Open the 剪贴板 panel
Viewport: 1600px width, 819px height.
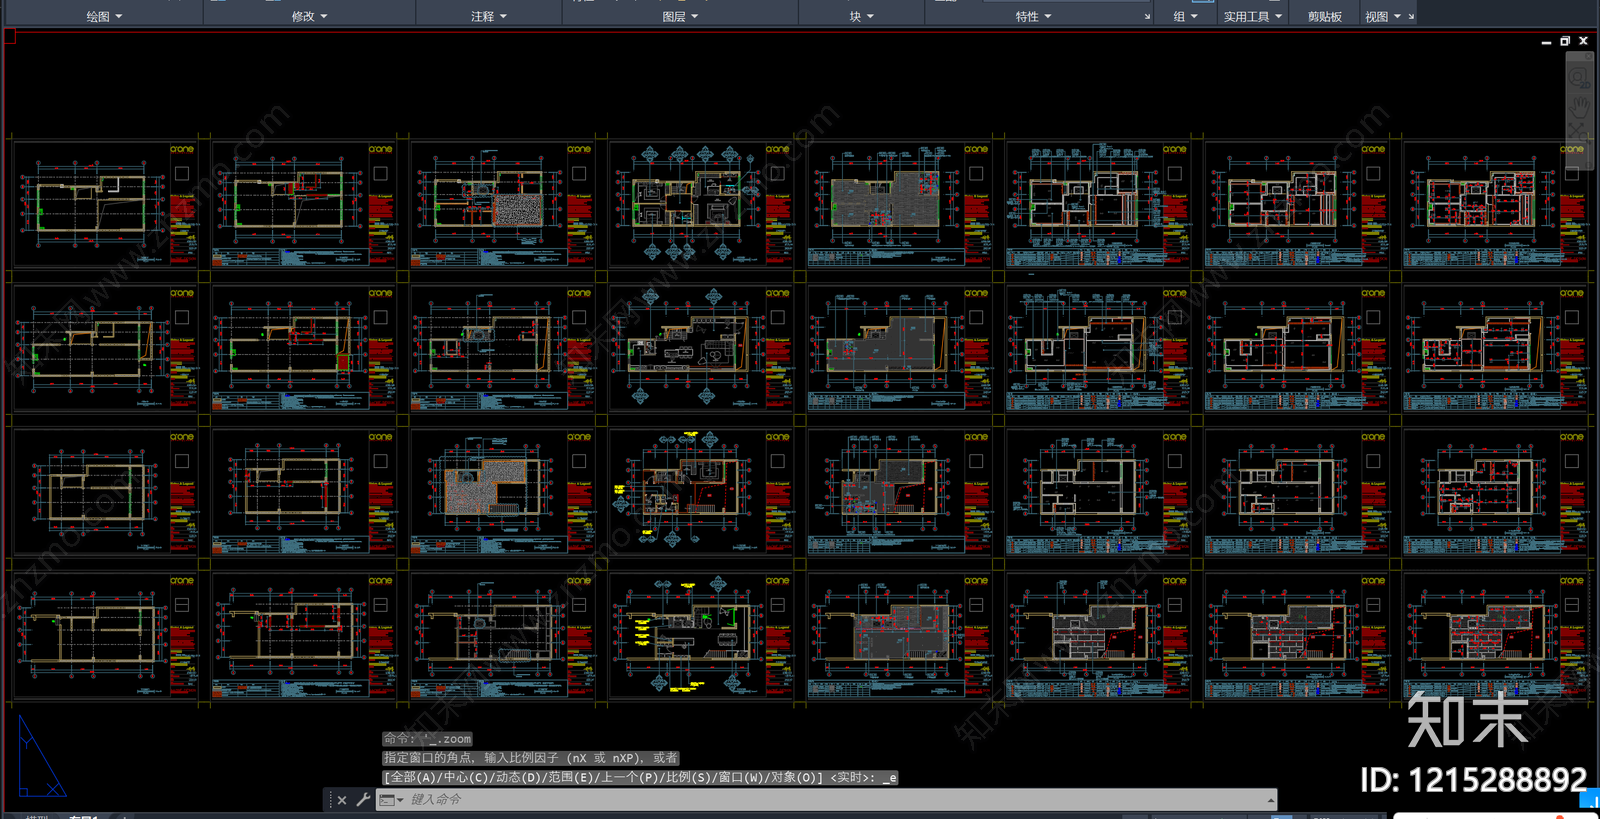[1324, 16]
